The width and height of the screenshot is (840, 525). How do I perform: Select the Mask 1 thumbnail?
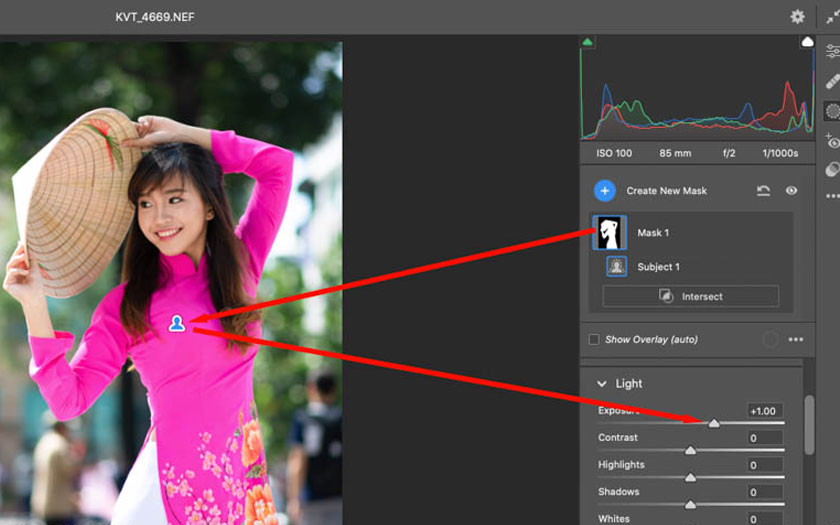[610, 232]
